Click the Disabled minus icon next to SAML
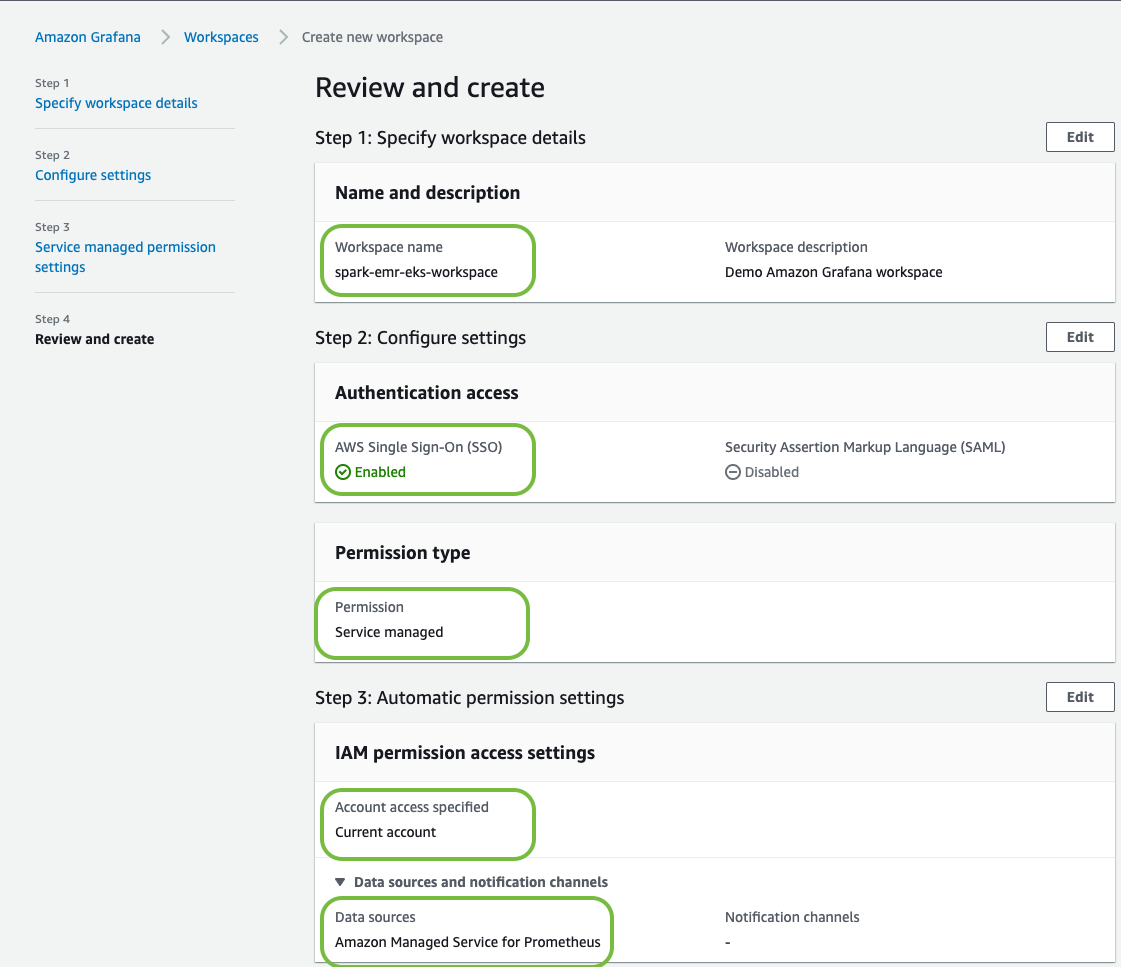 tap(734, 471)
